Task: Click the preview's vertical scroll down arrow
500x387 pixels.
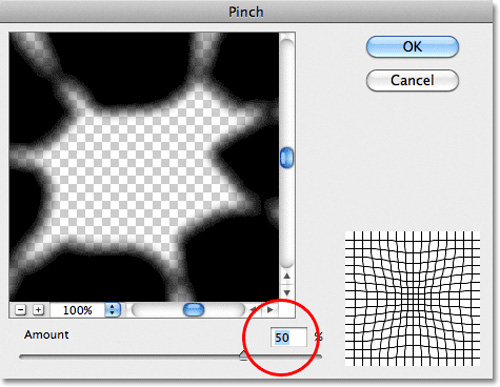Action: (287, 293)
